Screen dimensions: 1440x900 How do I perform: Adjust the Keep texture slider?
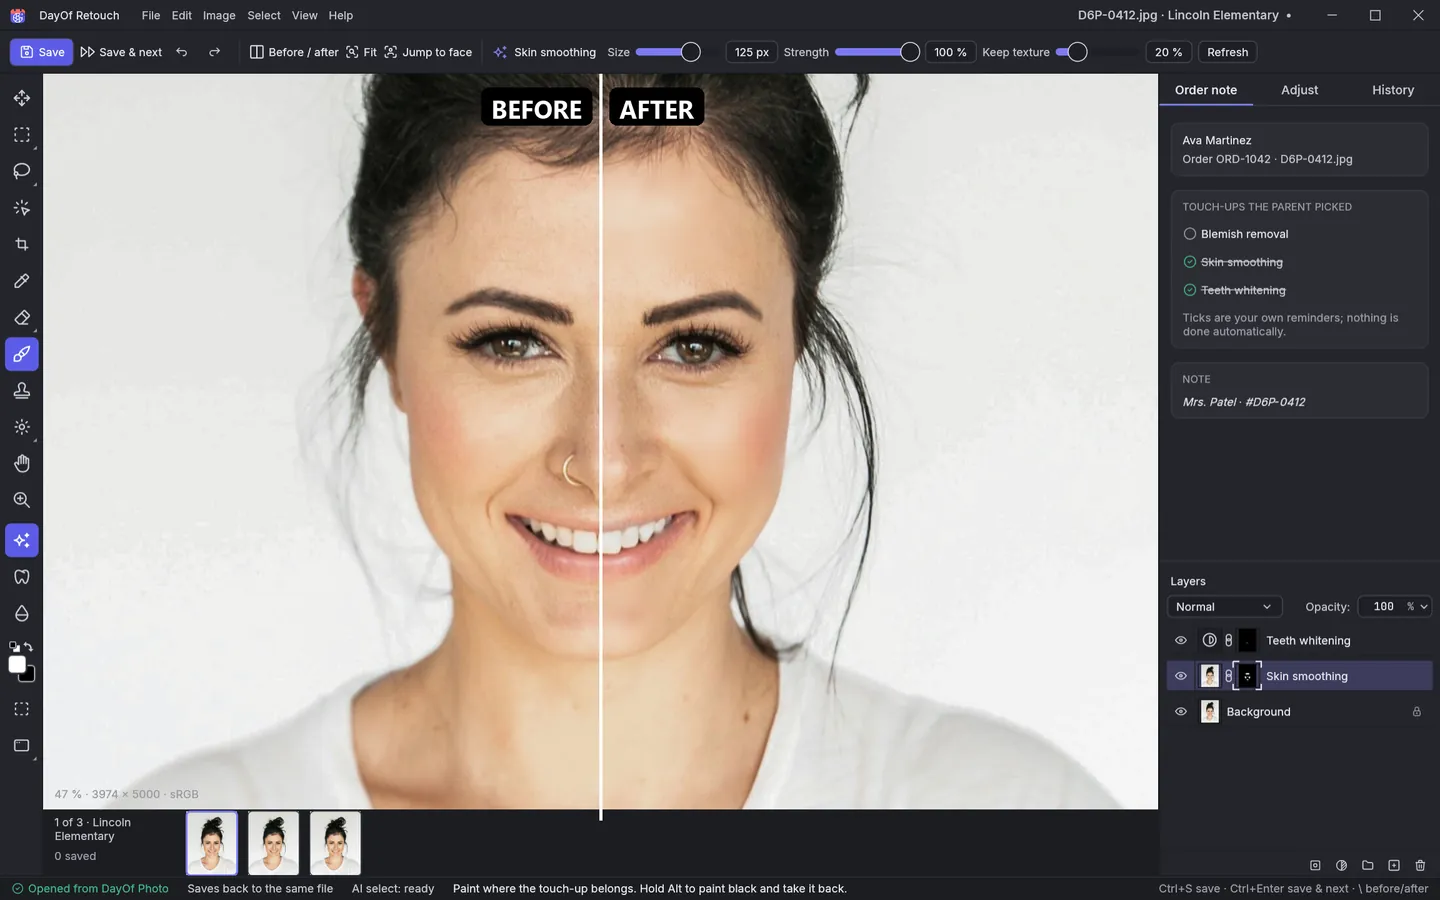tap(1096, 52)
